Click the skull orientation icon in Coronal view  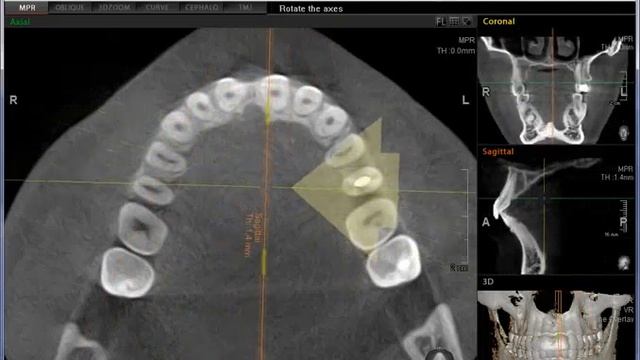pyautogui.click(x=623, y=133)
